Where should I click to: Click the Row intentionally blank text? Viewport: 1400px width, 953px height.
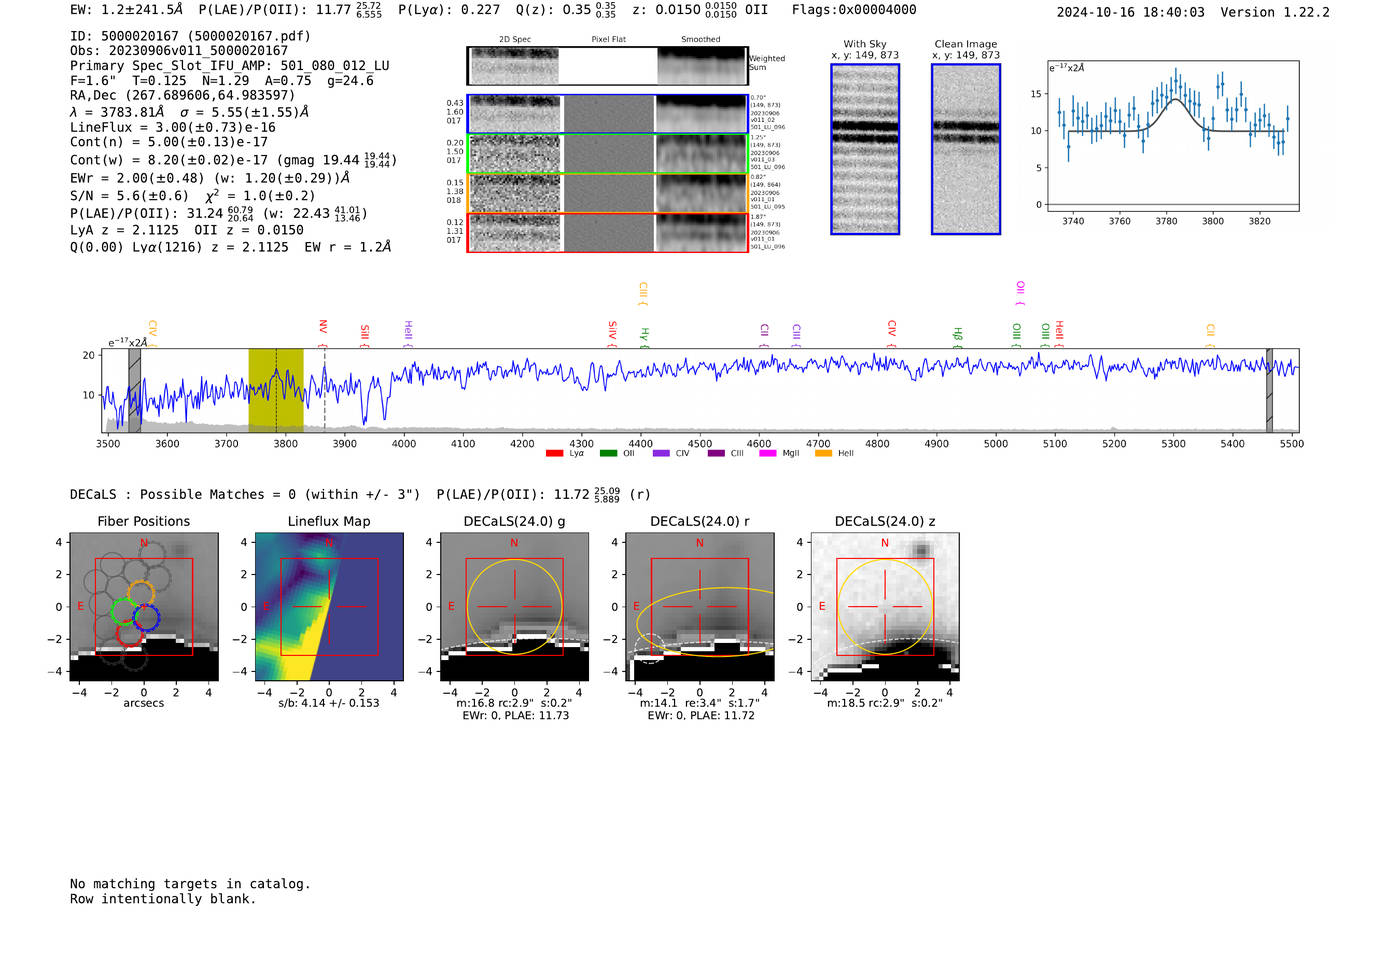pos(163,899)
